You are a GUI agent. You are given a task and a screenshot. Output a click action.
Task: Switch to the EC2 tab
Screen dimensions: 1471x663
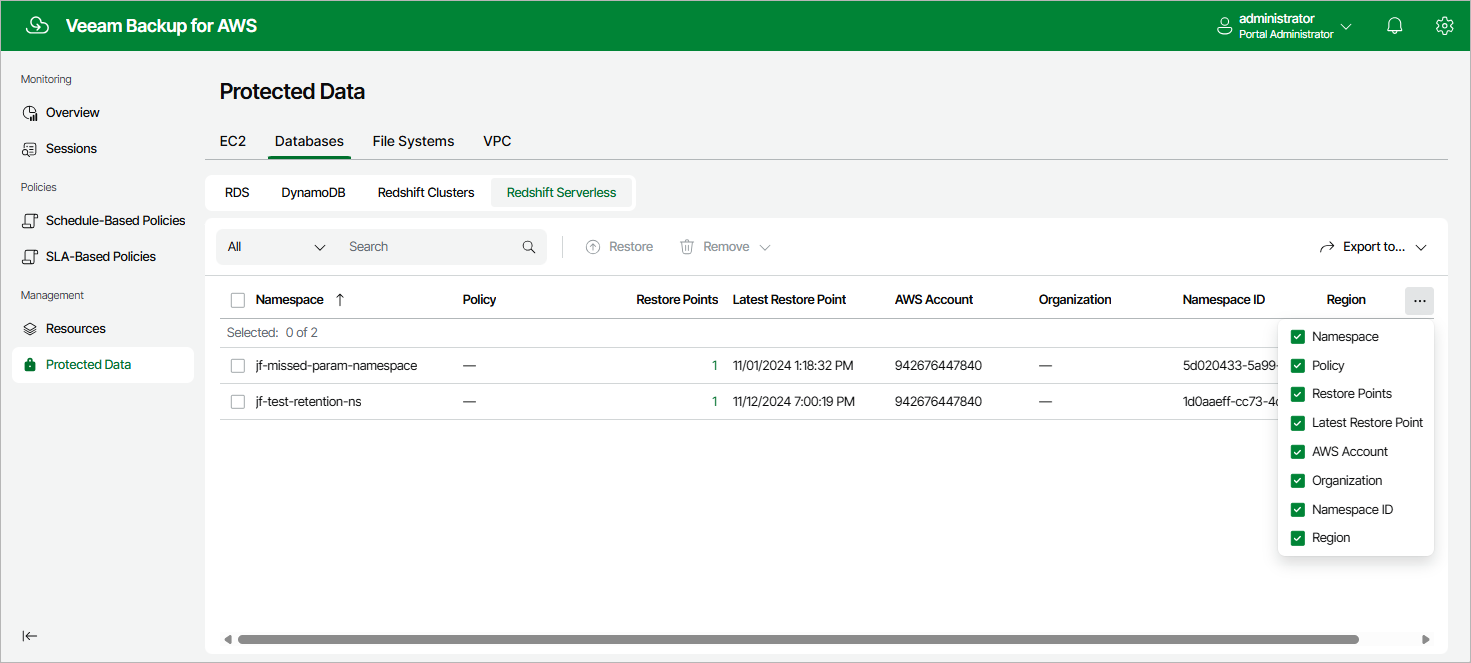tap(233, 142)
